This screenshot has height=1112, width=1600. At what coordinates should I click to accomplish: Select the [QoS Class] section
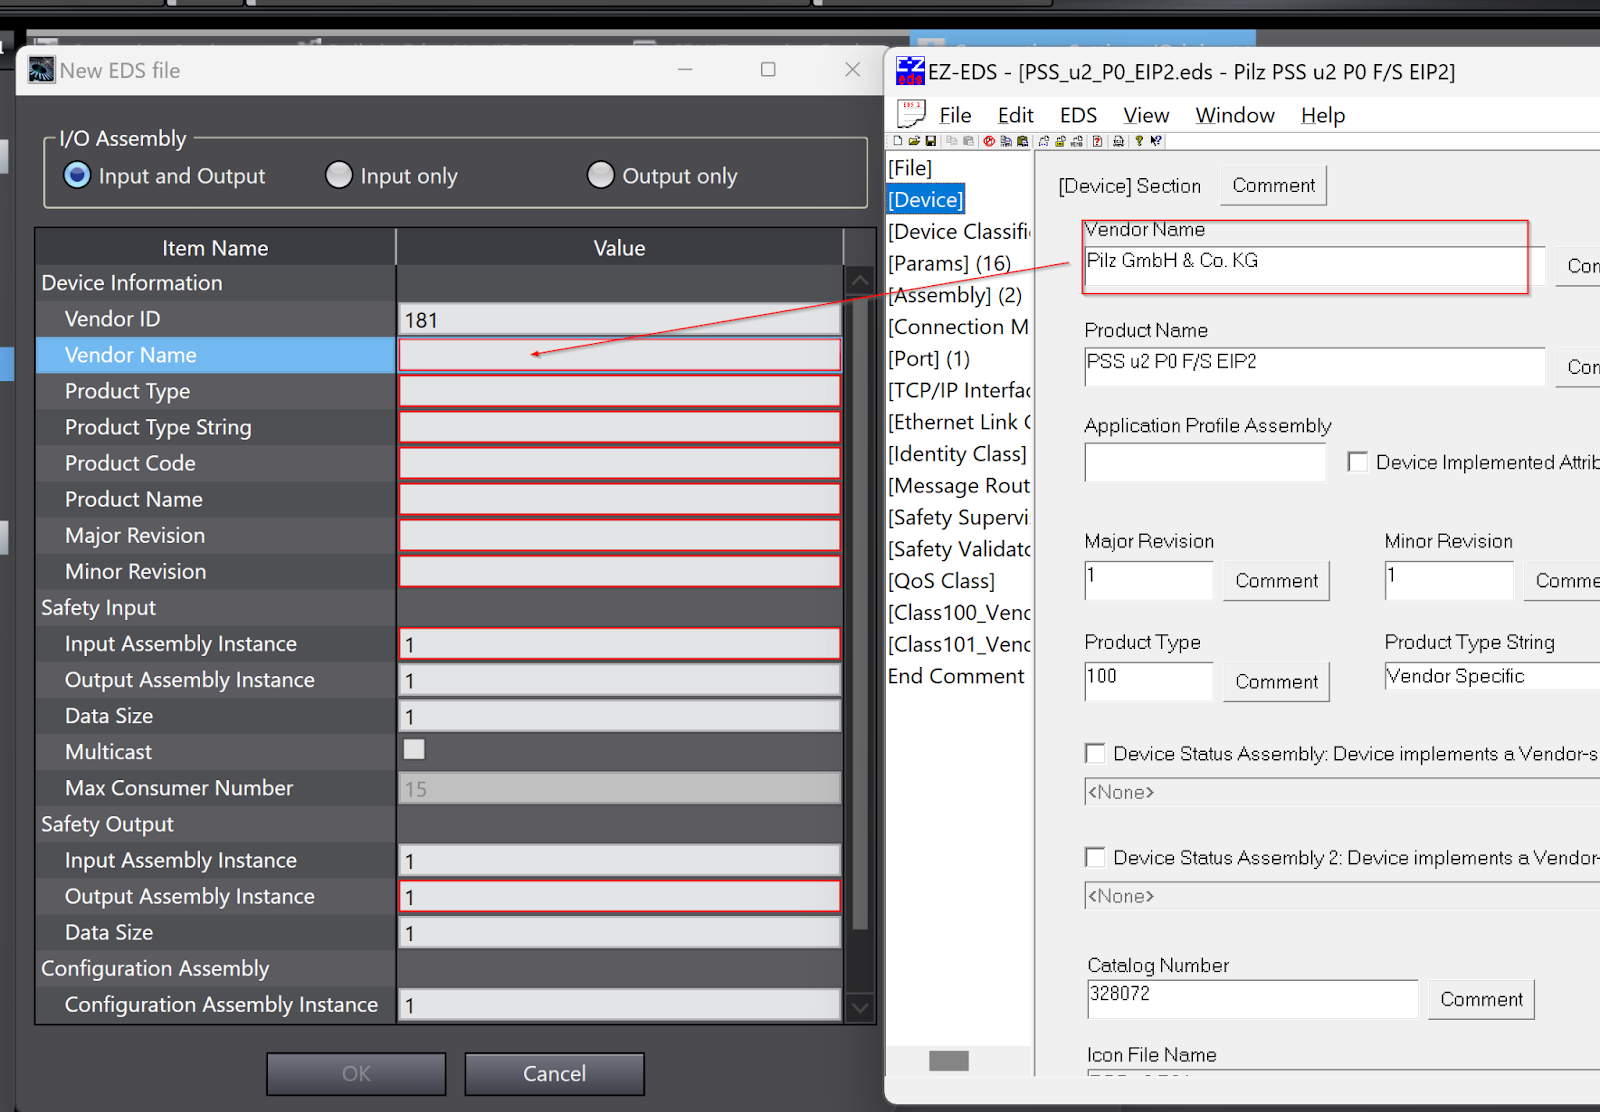pyautogui.click(x=942, y=581)
